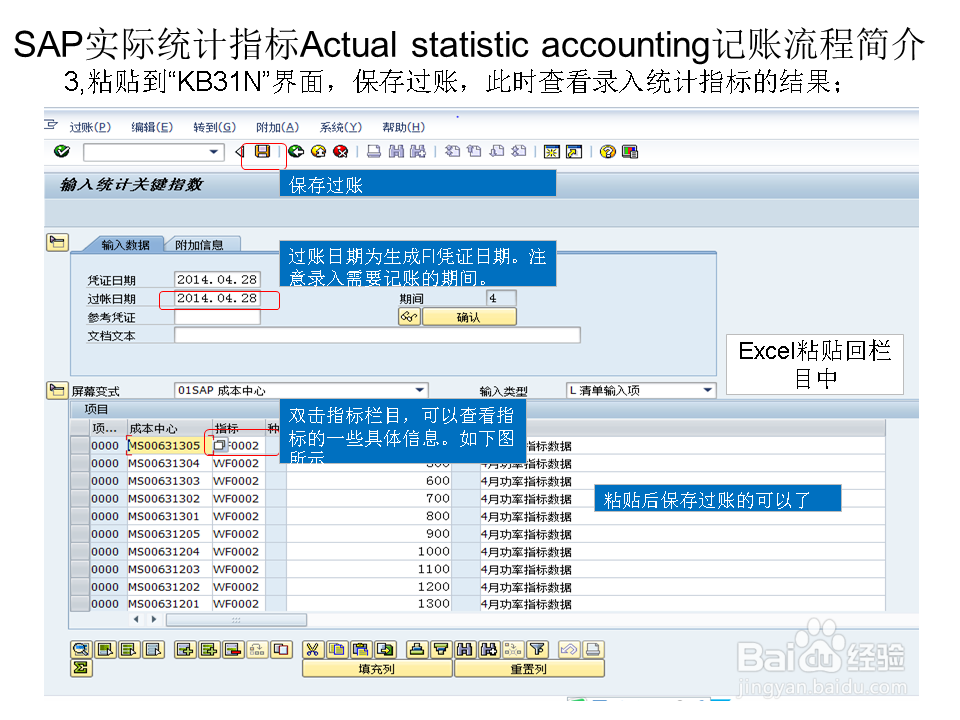Open the 过账(P) menu
The image size is (960, 720).
pyautogui.click(x=90, y=127)
